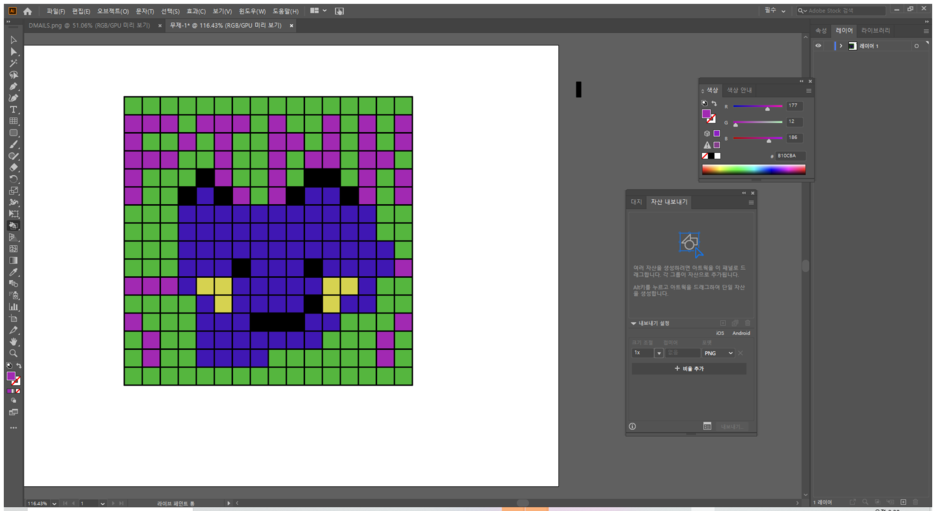
Task: Select the Rectangle shape tool
Action: pos(13,133)
